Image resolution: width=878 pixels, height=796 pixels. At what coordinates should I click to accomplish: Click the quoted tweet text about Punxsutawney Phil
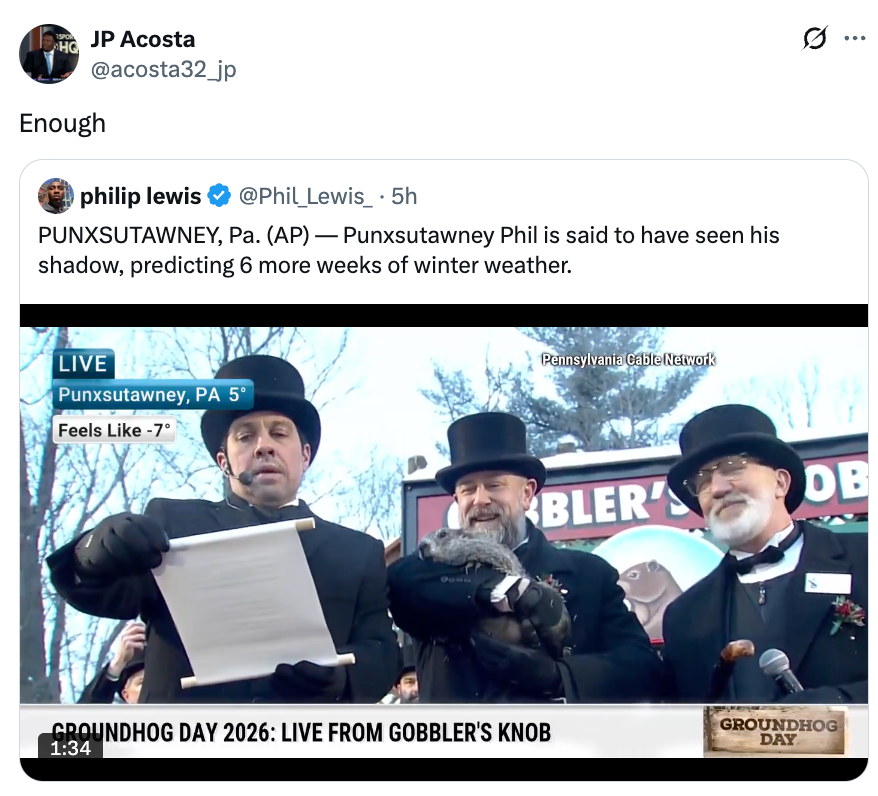(408, 250)
